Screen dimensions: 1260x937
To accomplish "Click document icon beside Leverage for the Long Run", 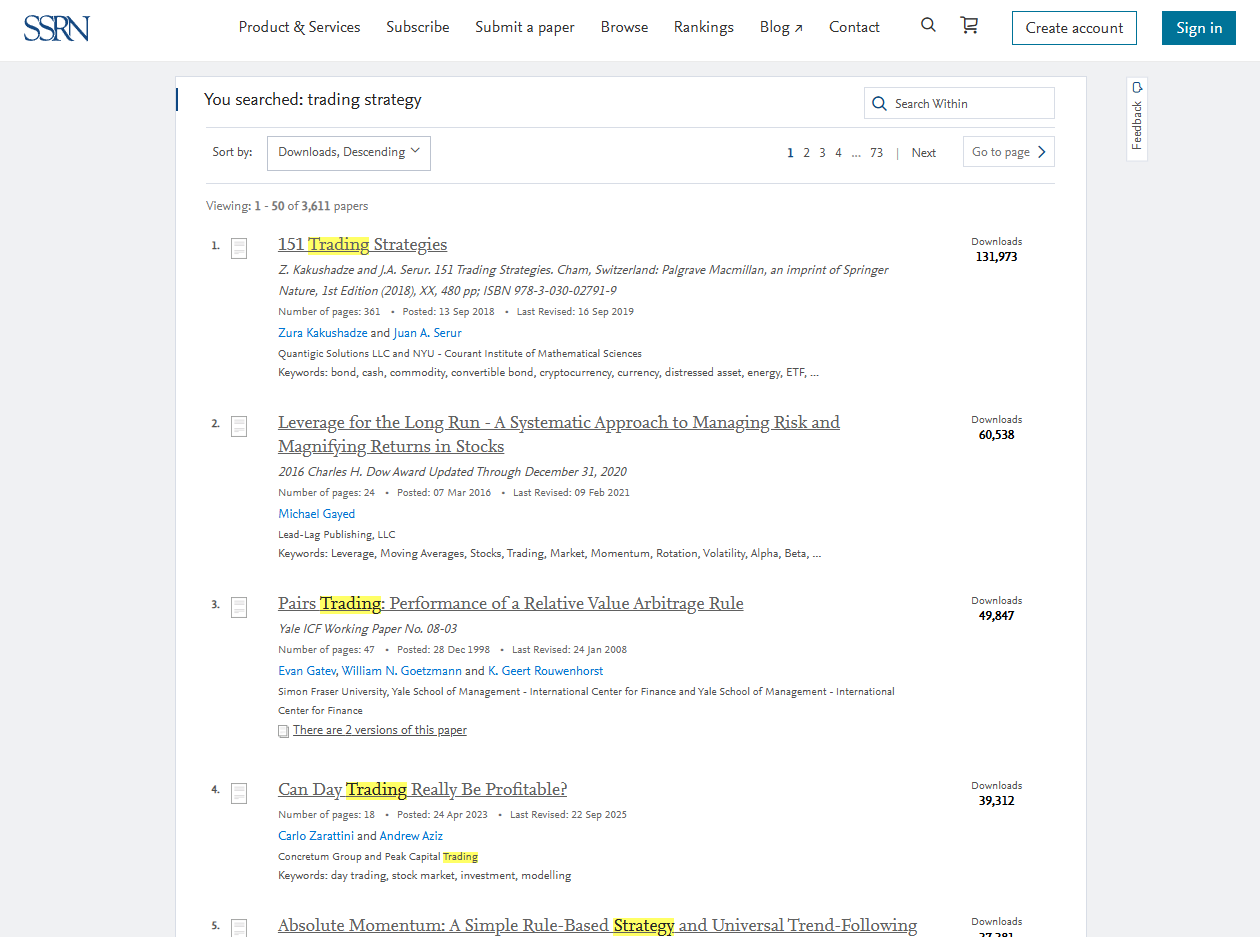I will click(x=239, y=426).
